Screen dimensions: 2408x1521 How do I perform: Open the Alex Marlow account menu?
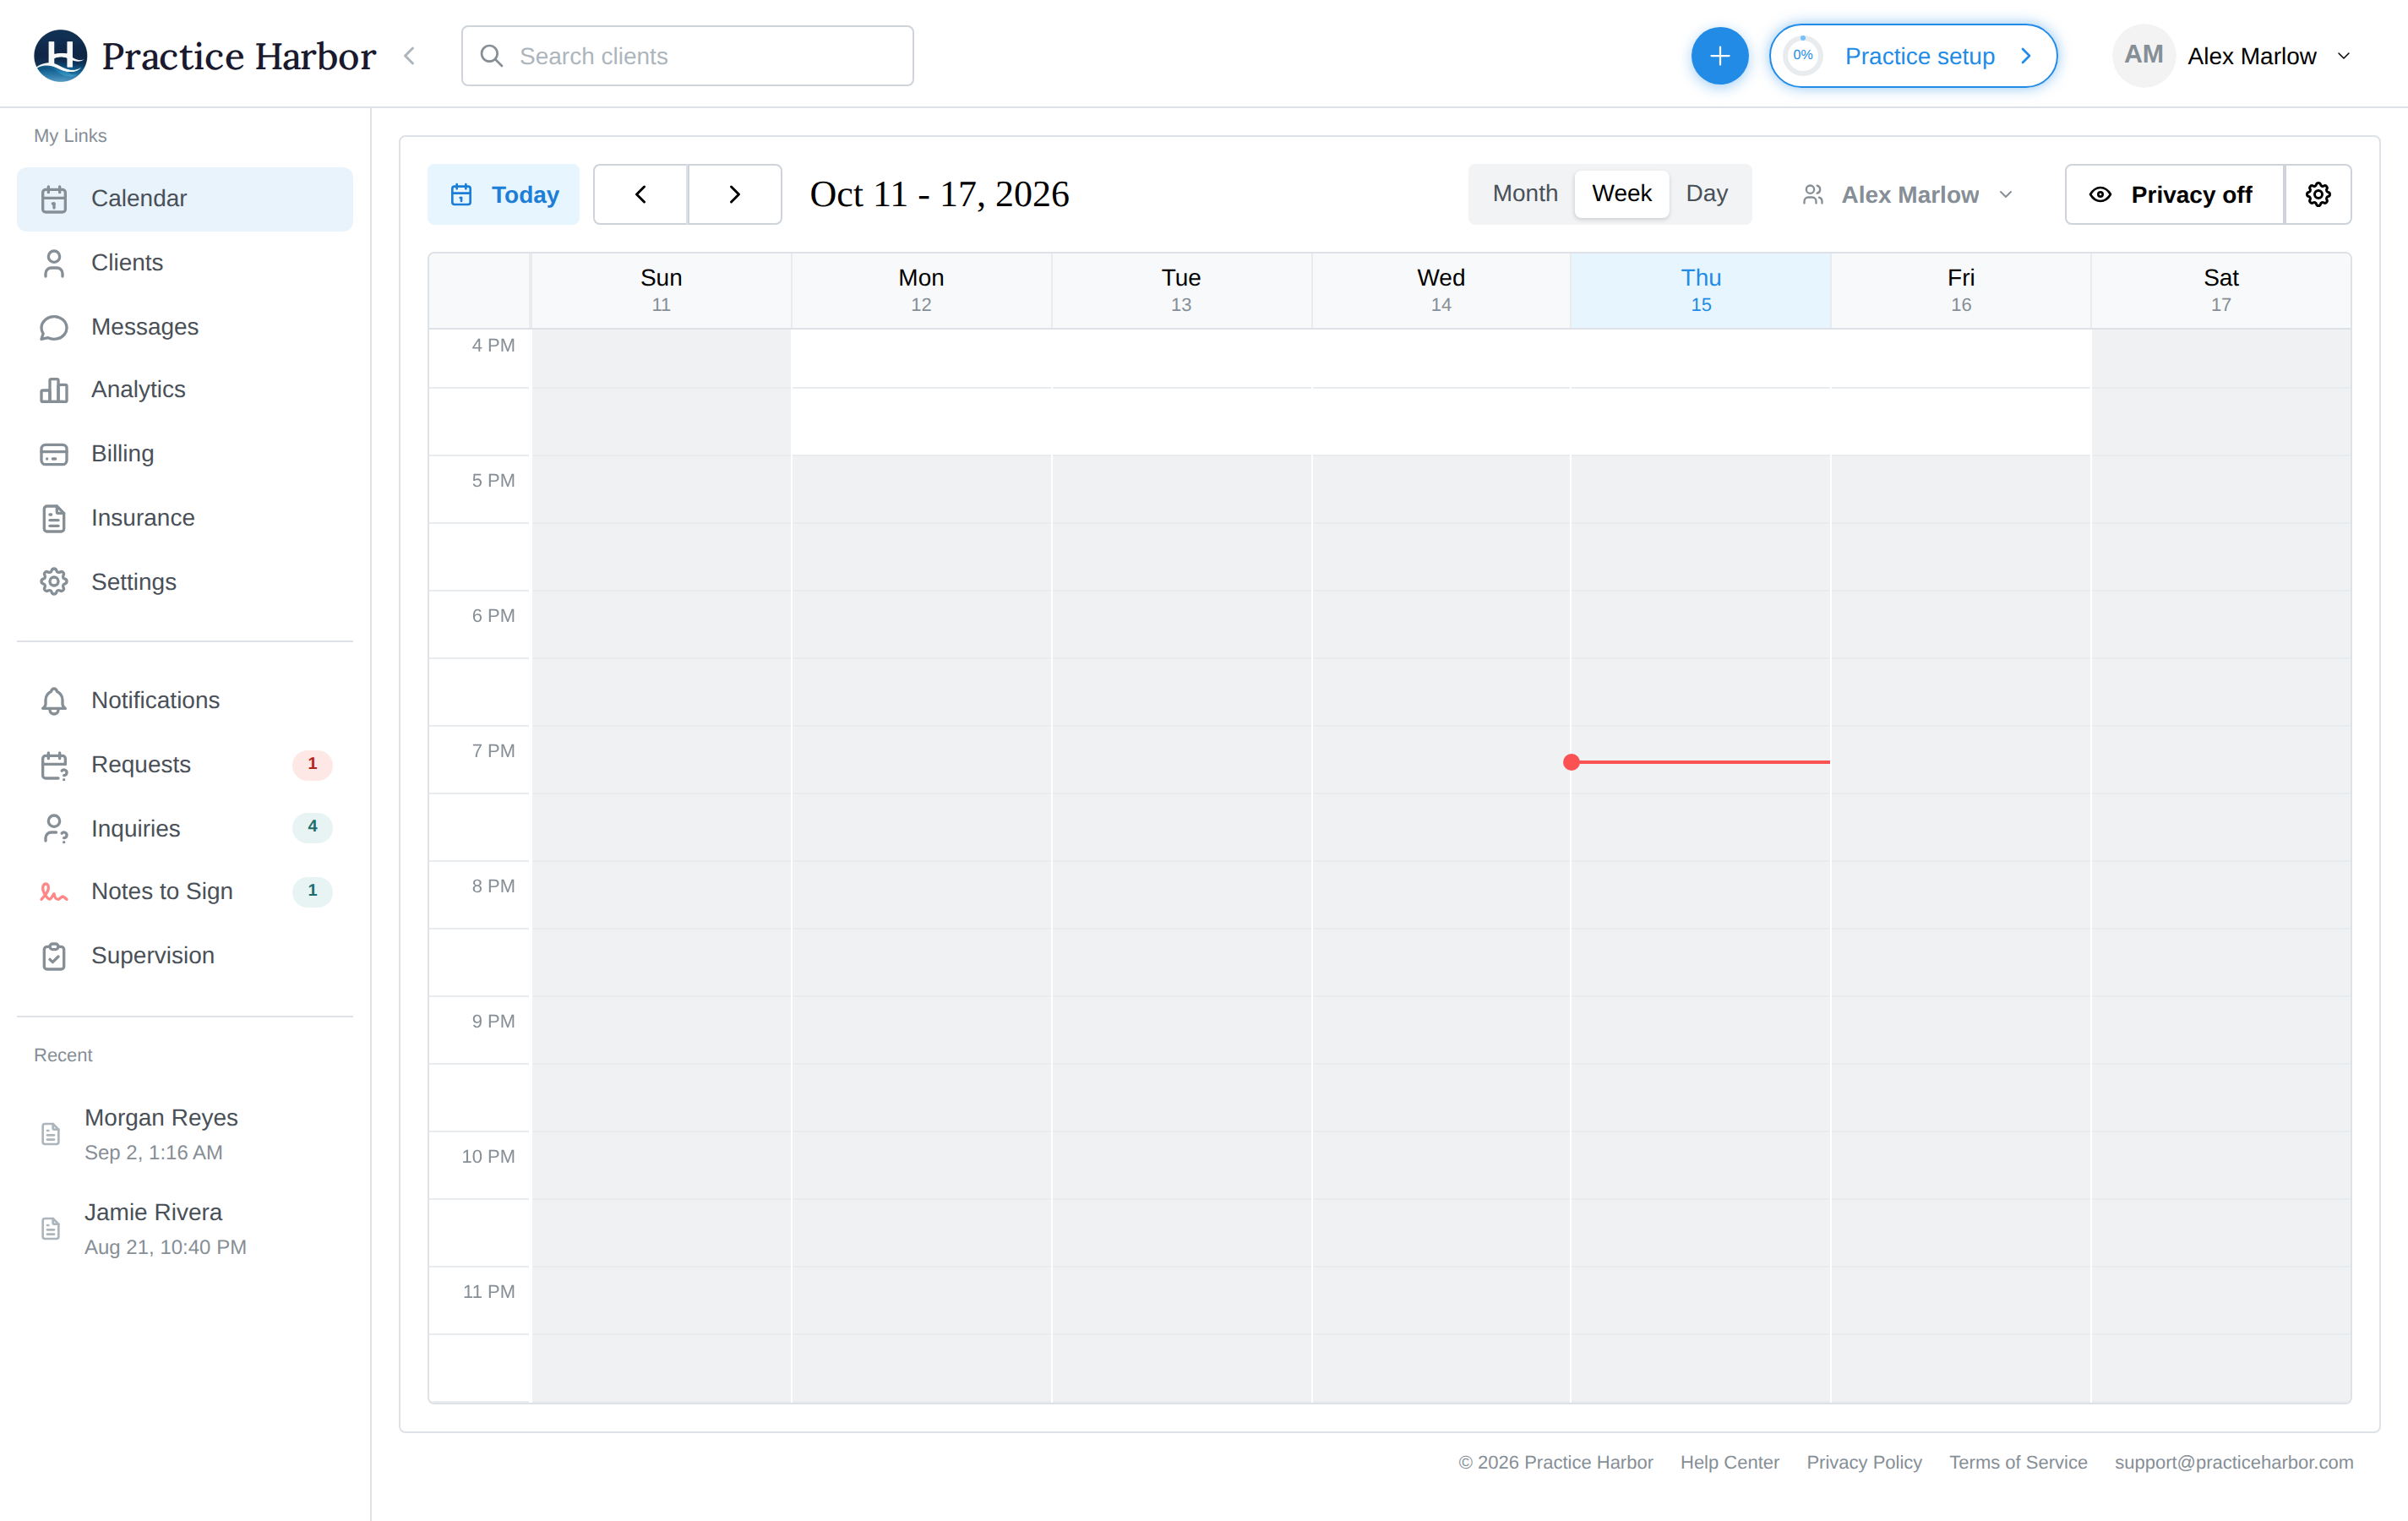2232,56
